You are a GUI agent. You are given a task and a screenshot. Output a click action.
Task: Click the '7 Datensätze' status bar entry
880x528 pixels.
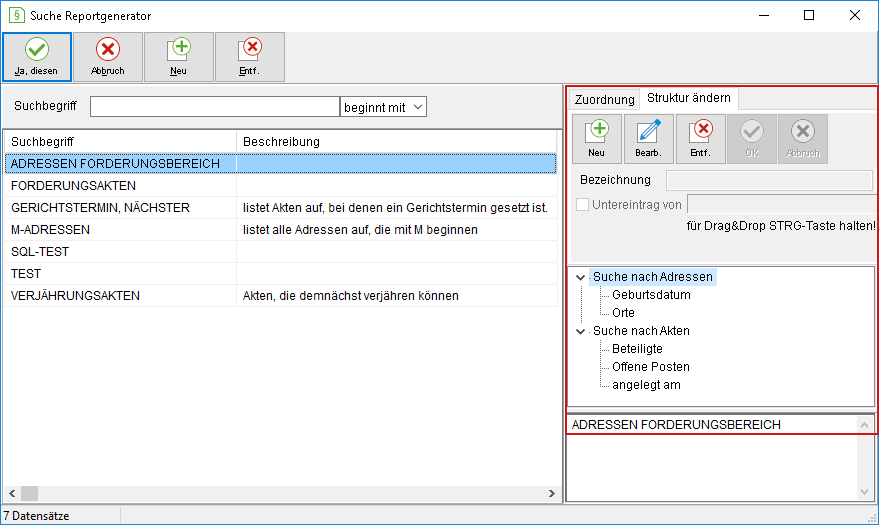(36, 516)
